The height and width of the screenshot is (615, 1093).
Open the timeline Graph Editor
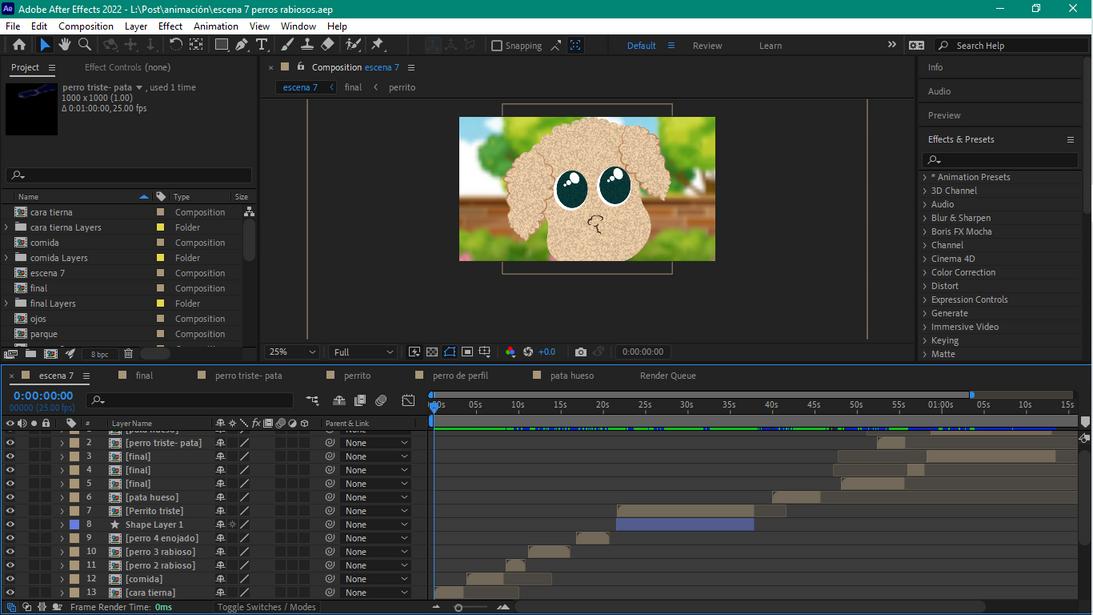[x=408, y=401]
